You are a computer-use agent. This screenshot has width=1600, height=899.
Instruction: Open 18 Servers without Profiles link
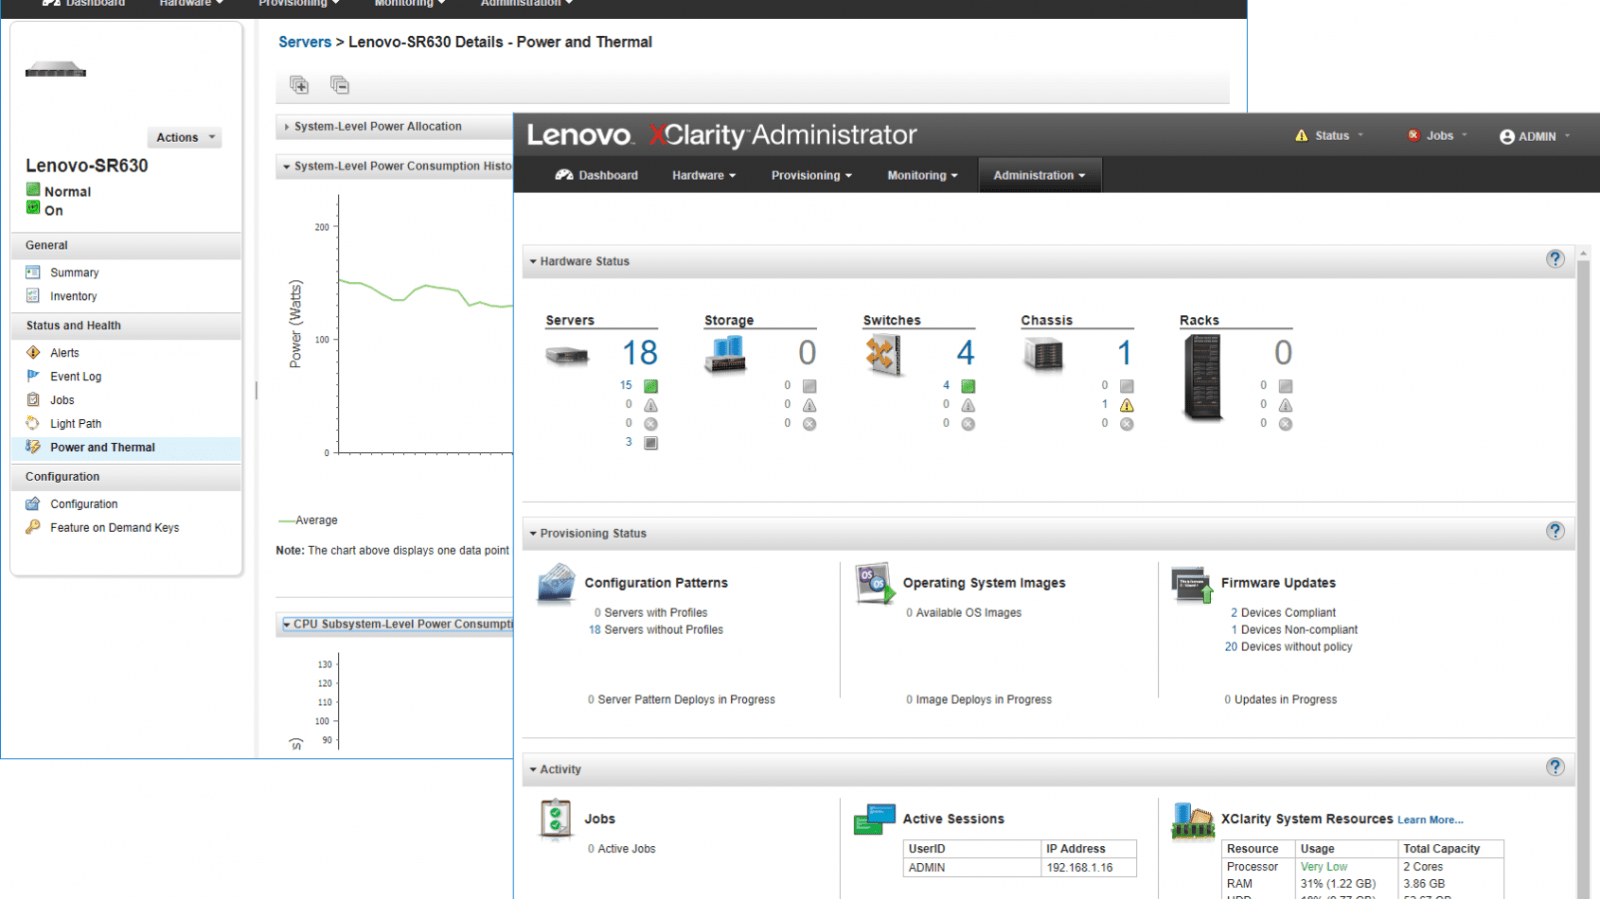(656, 630)
